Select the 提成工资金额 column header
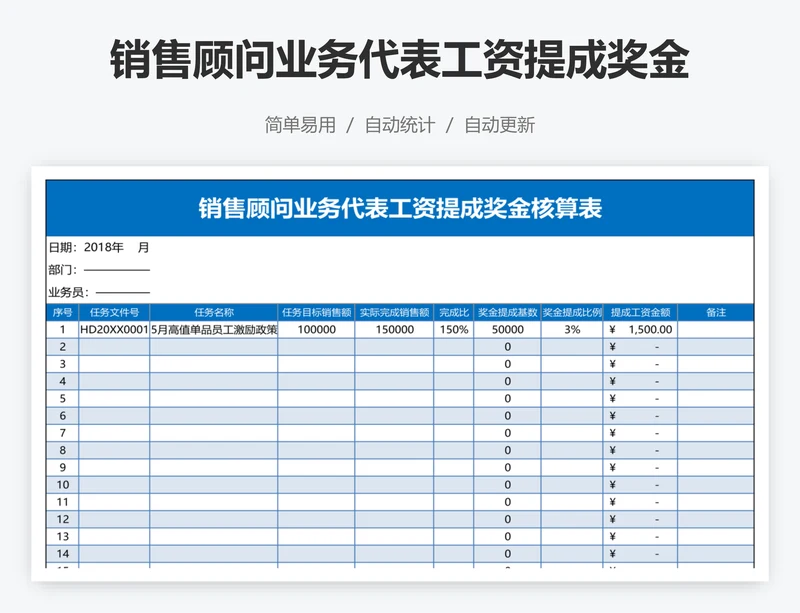The height and width of the screenshot is (613, 800). 640,312
